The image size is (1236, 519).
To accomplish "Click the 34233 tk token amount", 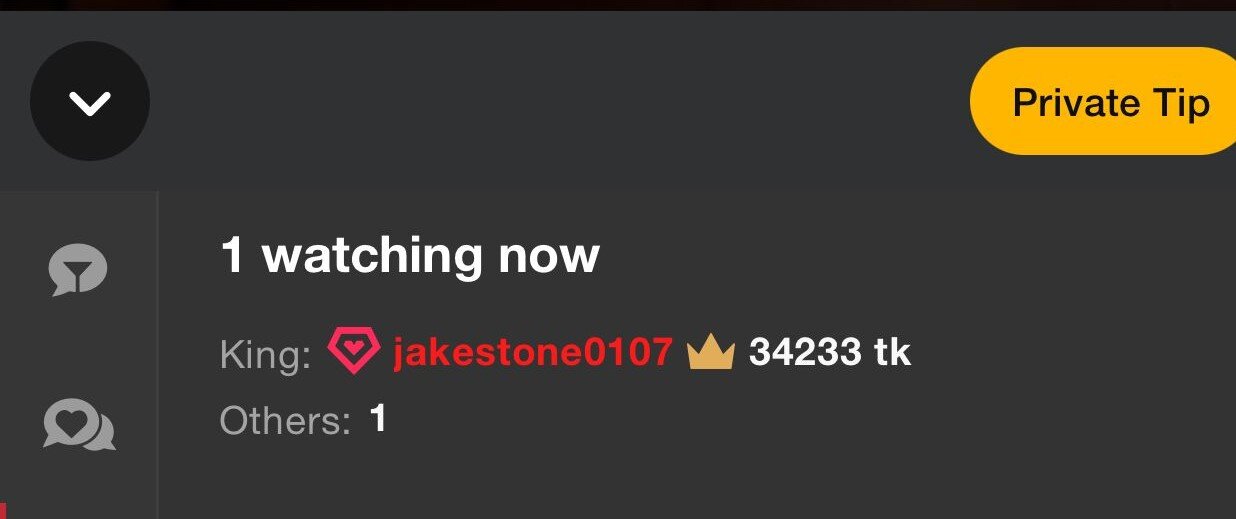I will point(830,352).
